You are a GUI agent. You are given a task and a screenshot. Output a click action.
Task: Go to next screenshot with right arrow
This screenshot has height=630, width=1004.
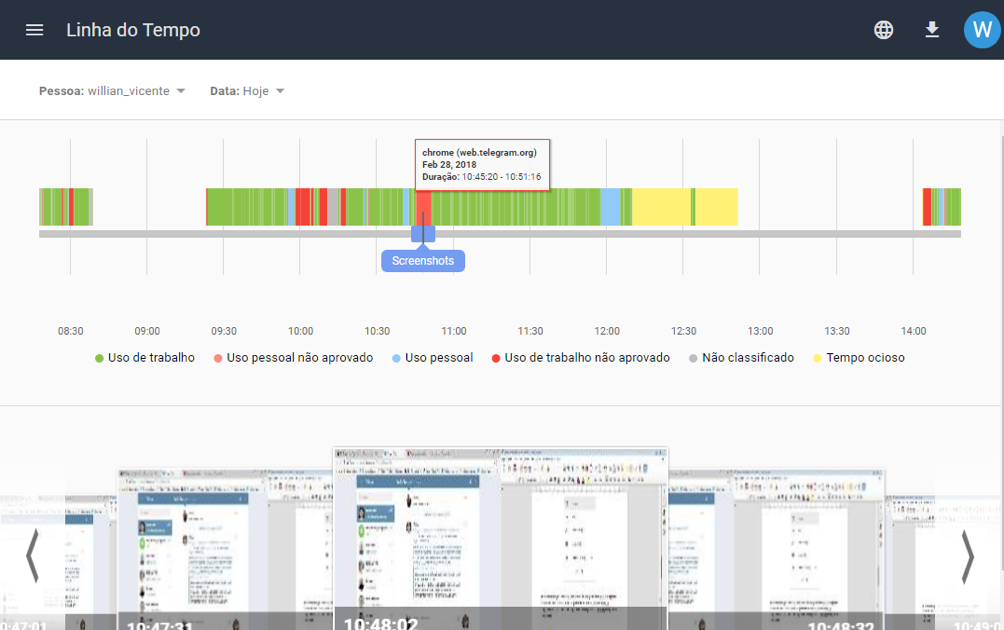[967, 556]
